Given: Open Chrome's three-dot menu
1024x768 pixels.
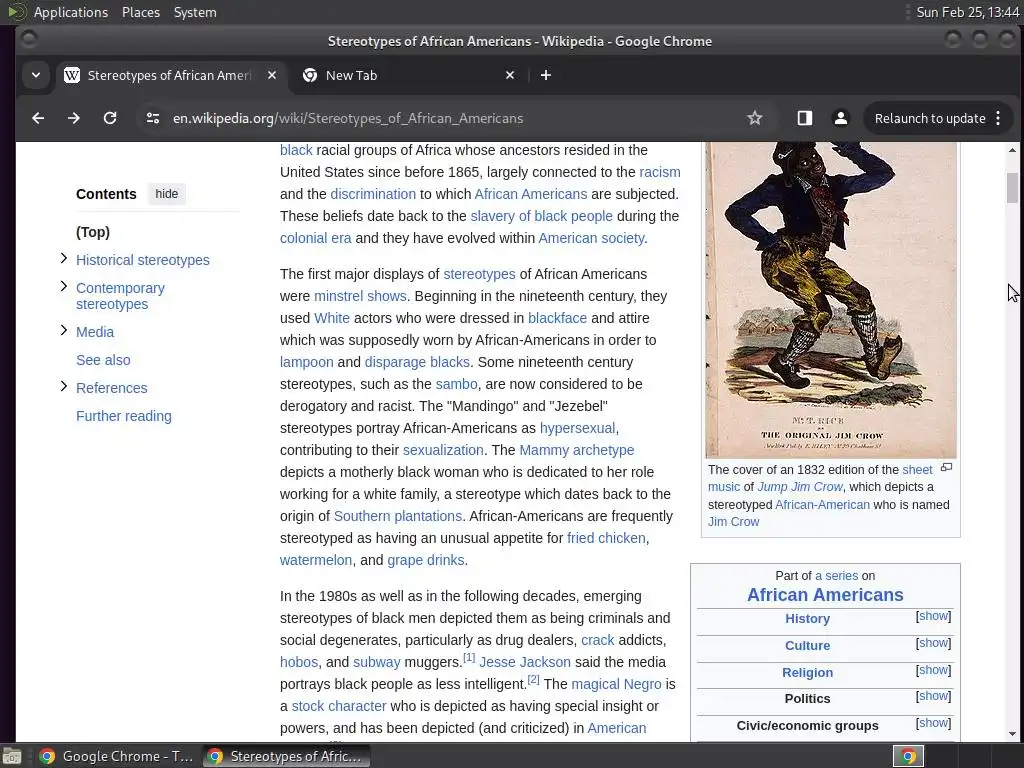Looking at the screenshot, I should pos(998,118).
